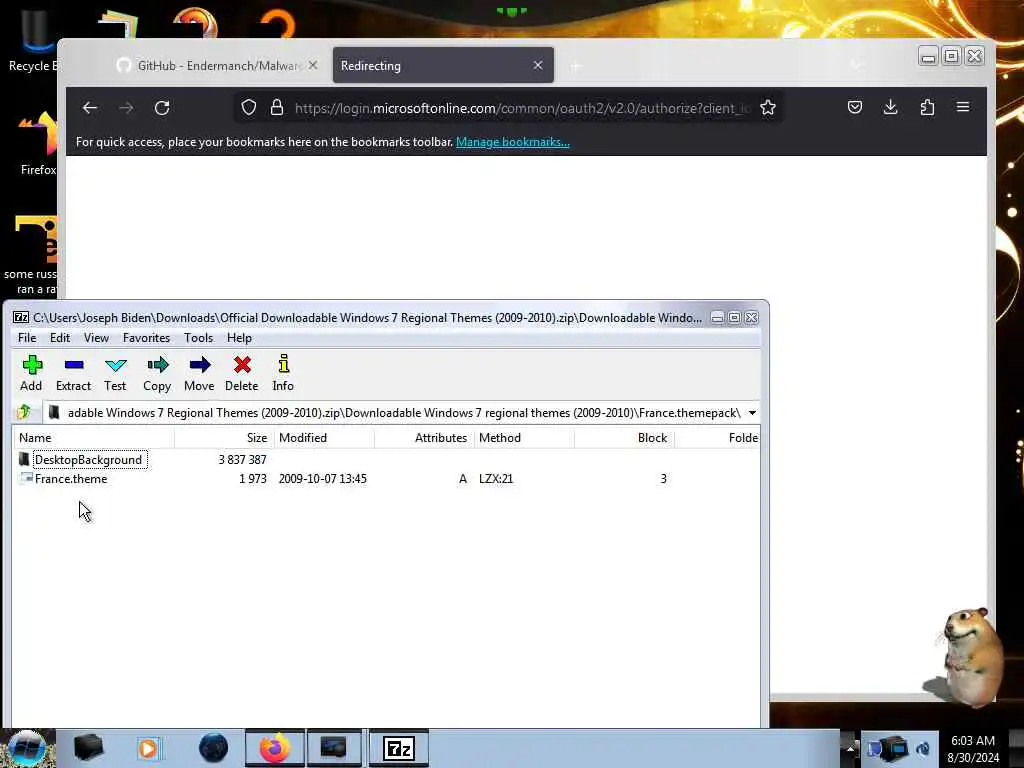Sort the list by Name column
Screen dimensions: 1024x768
click(93, 438)
